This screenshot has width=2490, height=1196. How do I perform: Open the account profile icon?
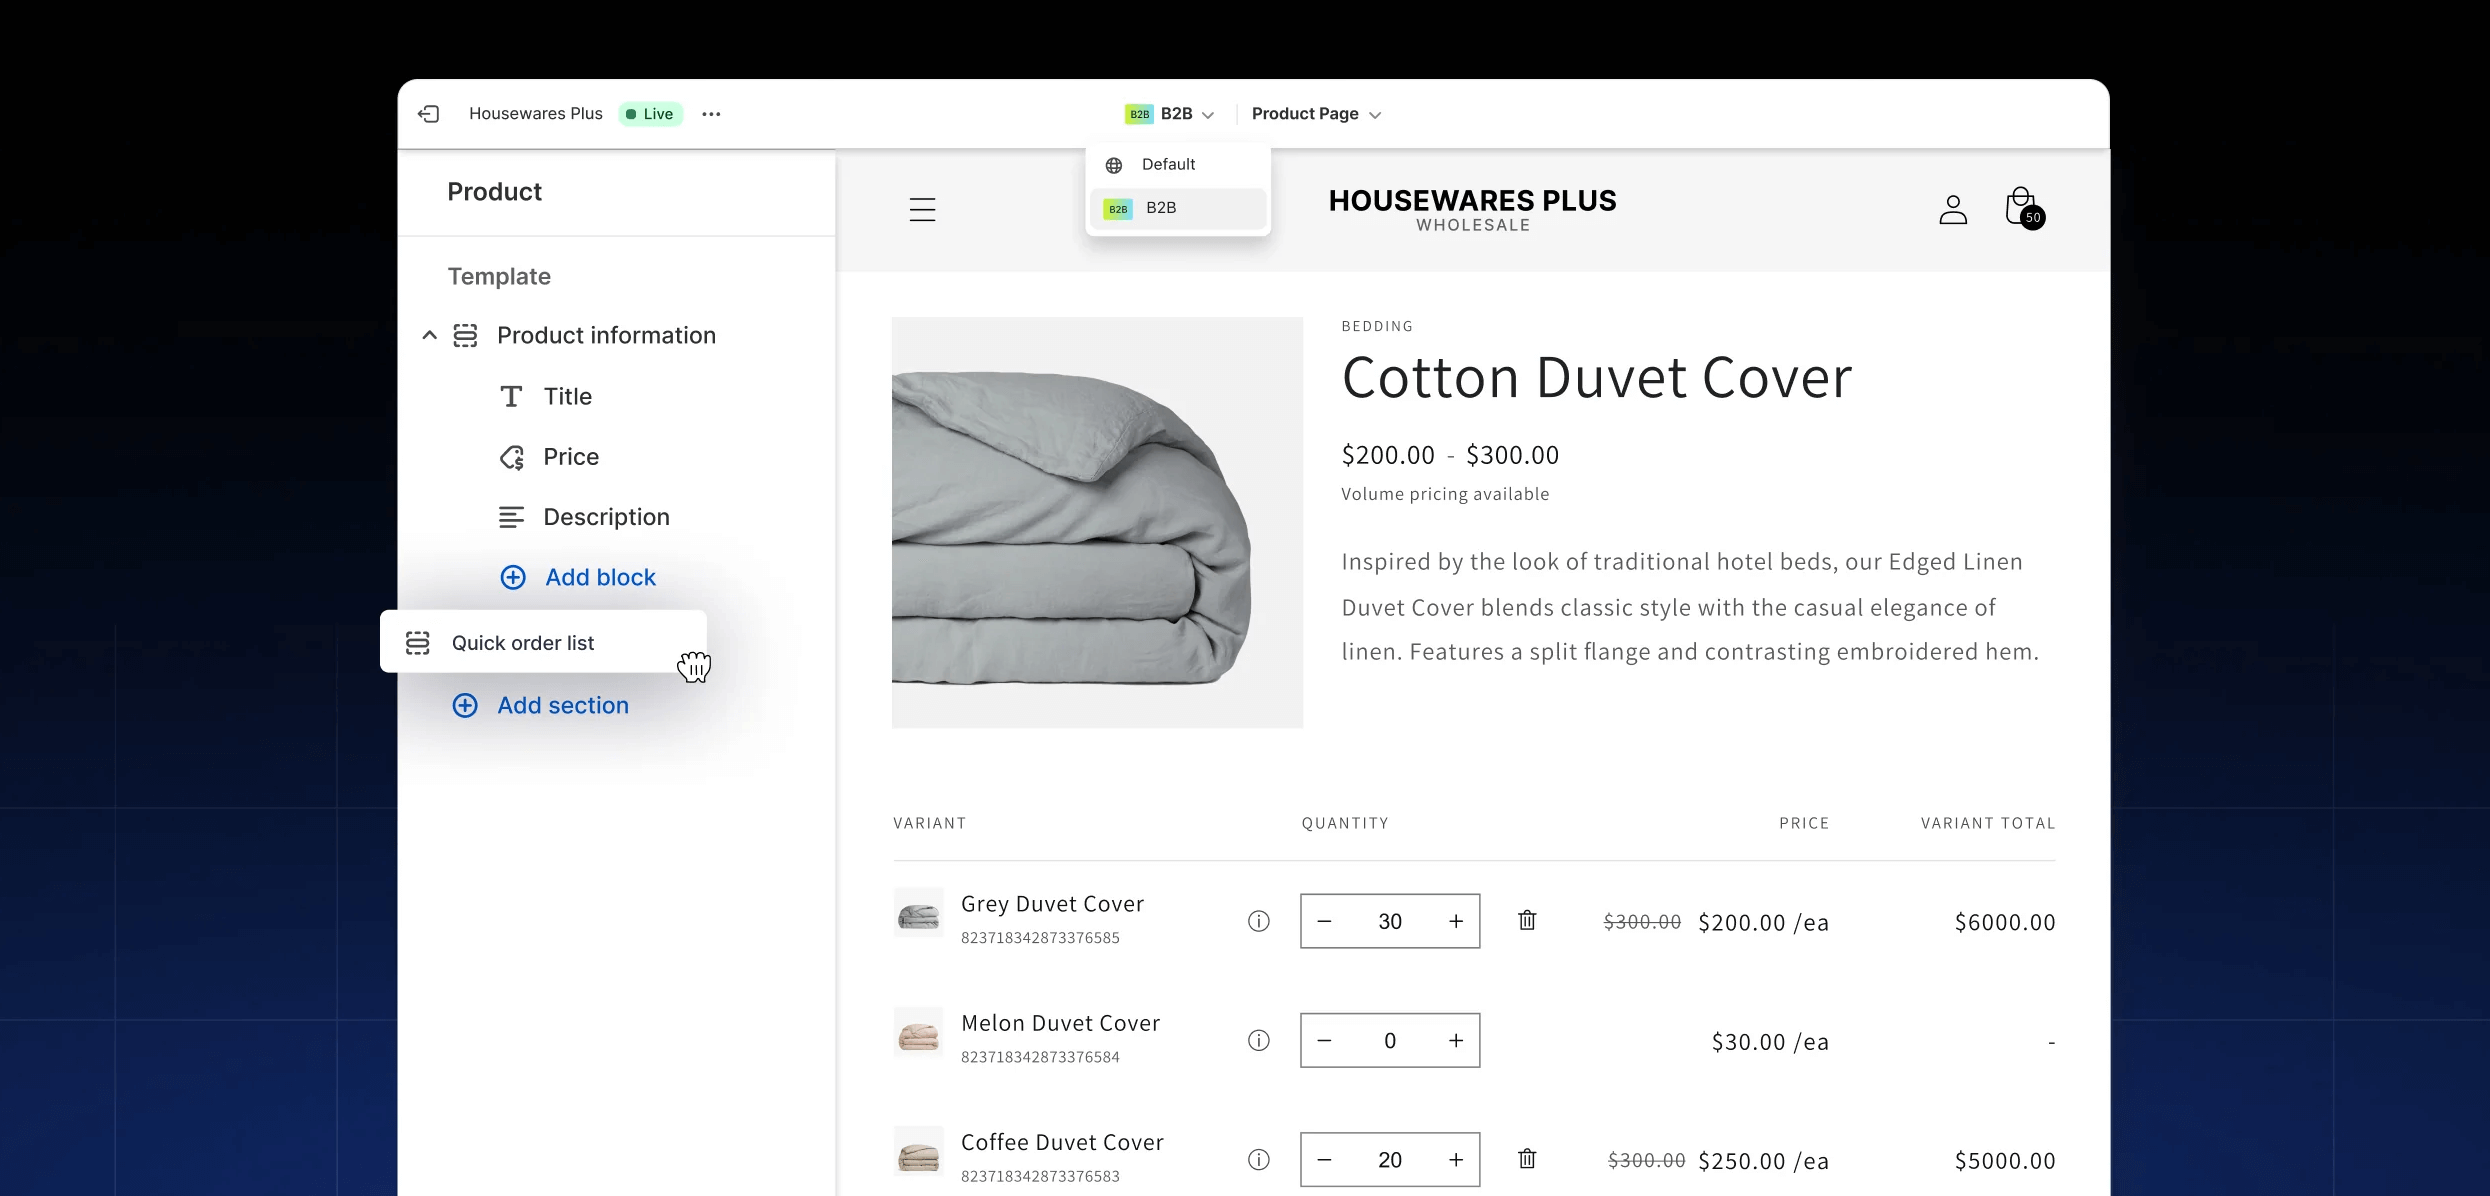[1952, 208]
